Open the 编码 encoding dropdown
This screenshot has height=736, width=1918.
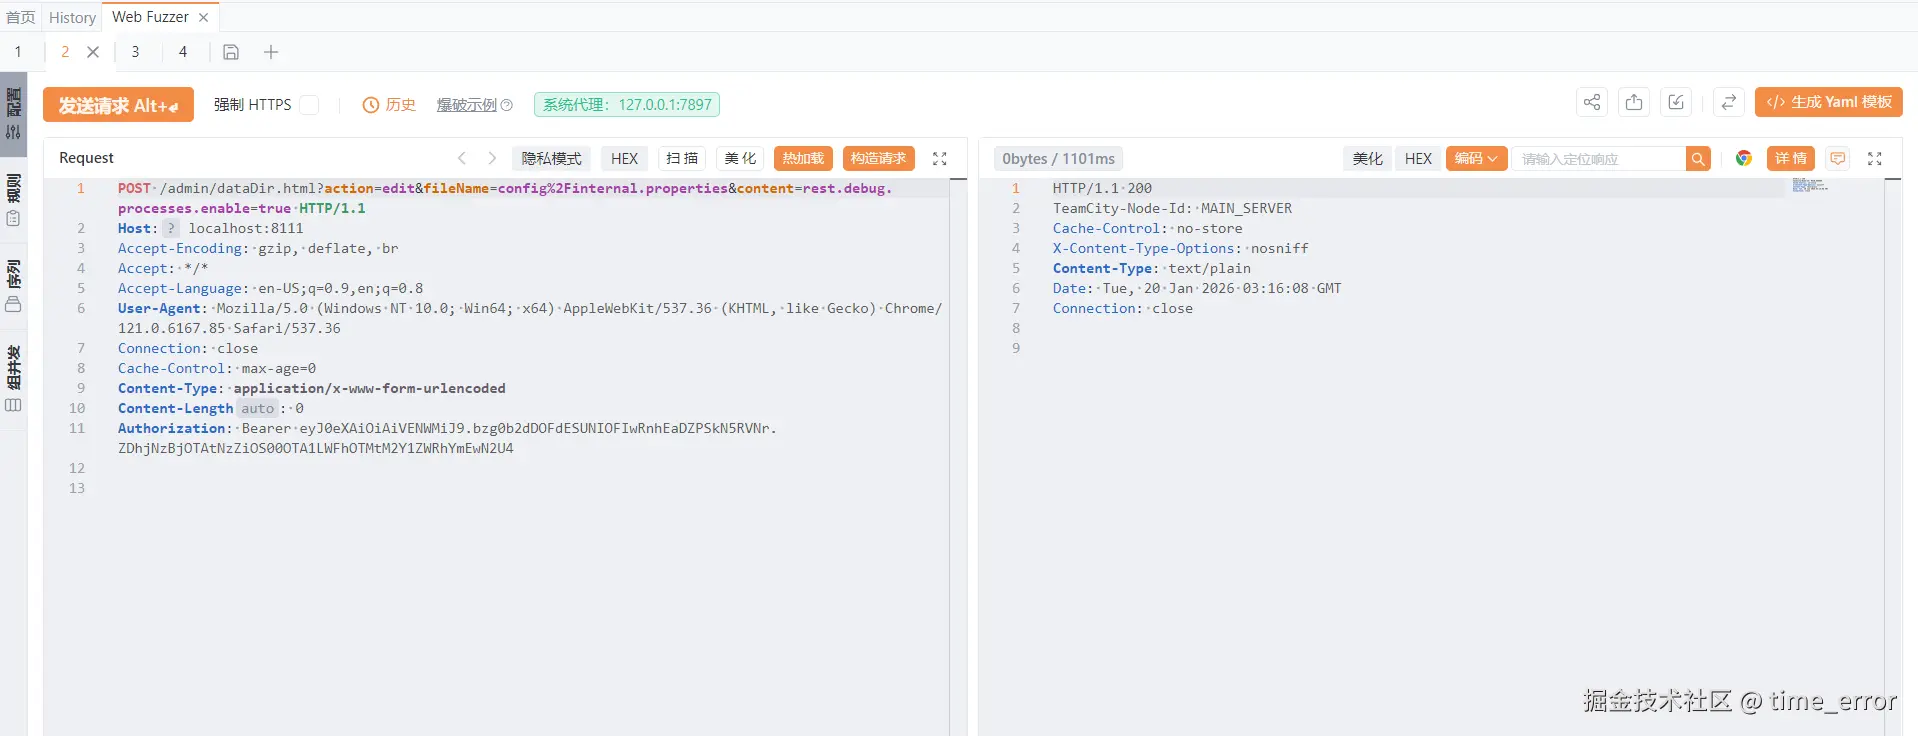coord(1476,158)
